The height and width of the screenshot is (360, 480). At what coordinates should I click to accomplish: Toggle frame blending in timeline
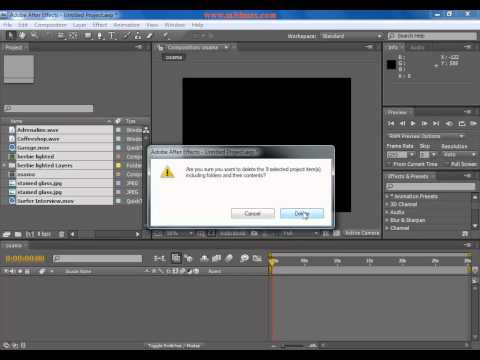[216, 258]
